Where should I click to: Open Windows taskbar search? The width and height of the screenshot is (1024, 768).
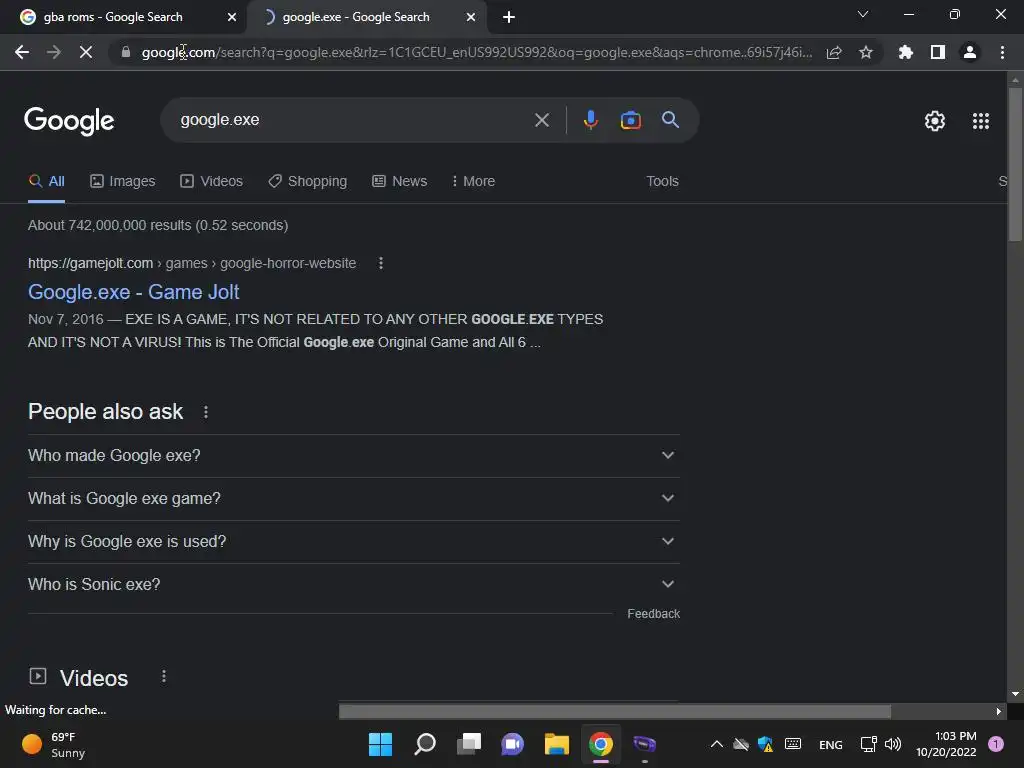[x=424, y=744]
